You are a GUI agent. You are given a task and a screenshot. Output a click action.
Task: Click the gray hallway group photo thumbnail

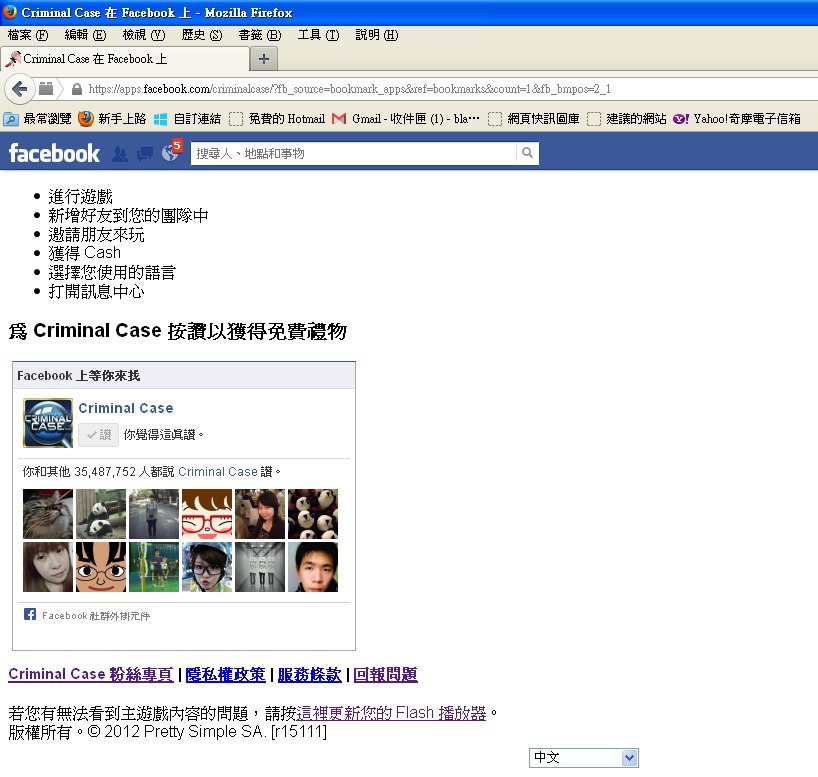click(260, 567)
